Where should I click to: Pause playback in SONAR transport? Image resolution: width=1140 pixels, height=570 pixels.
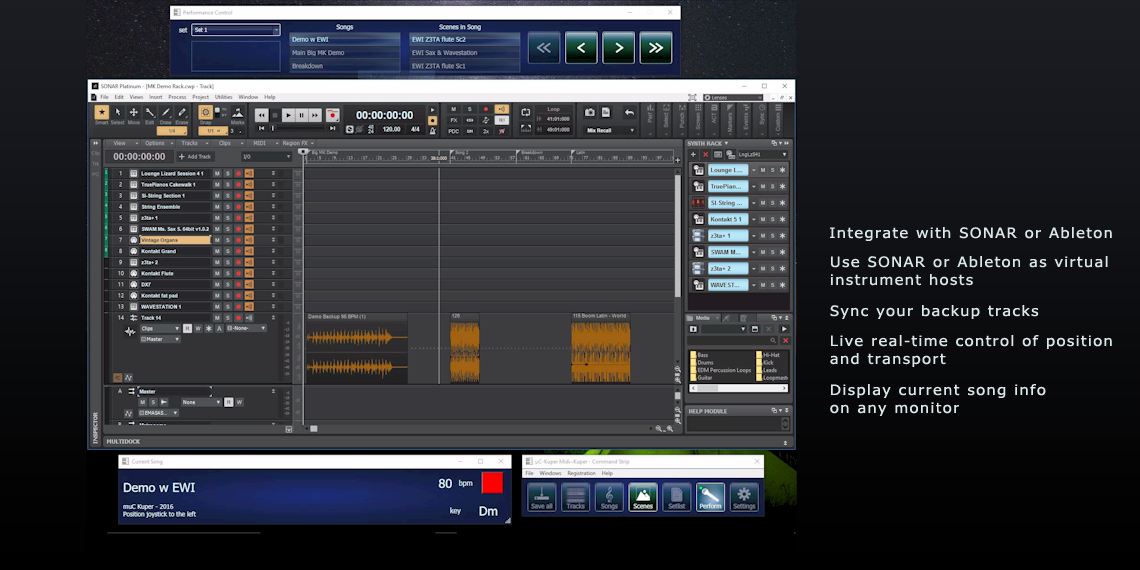(301, 115)
